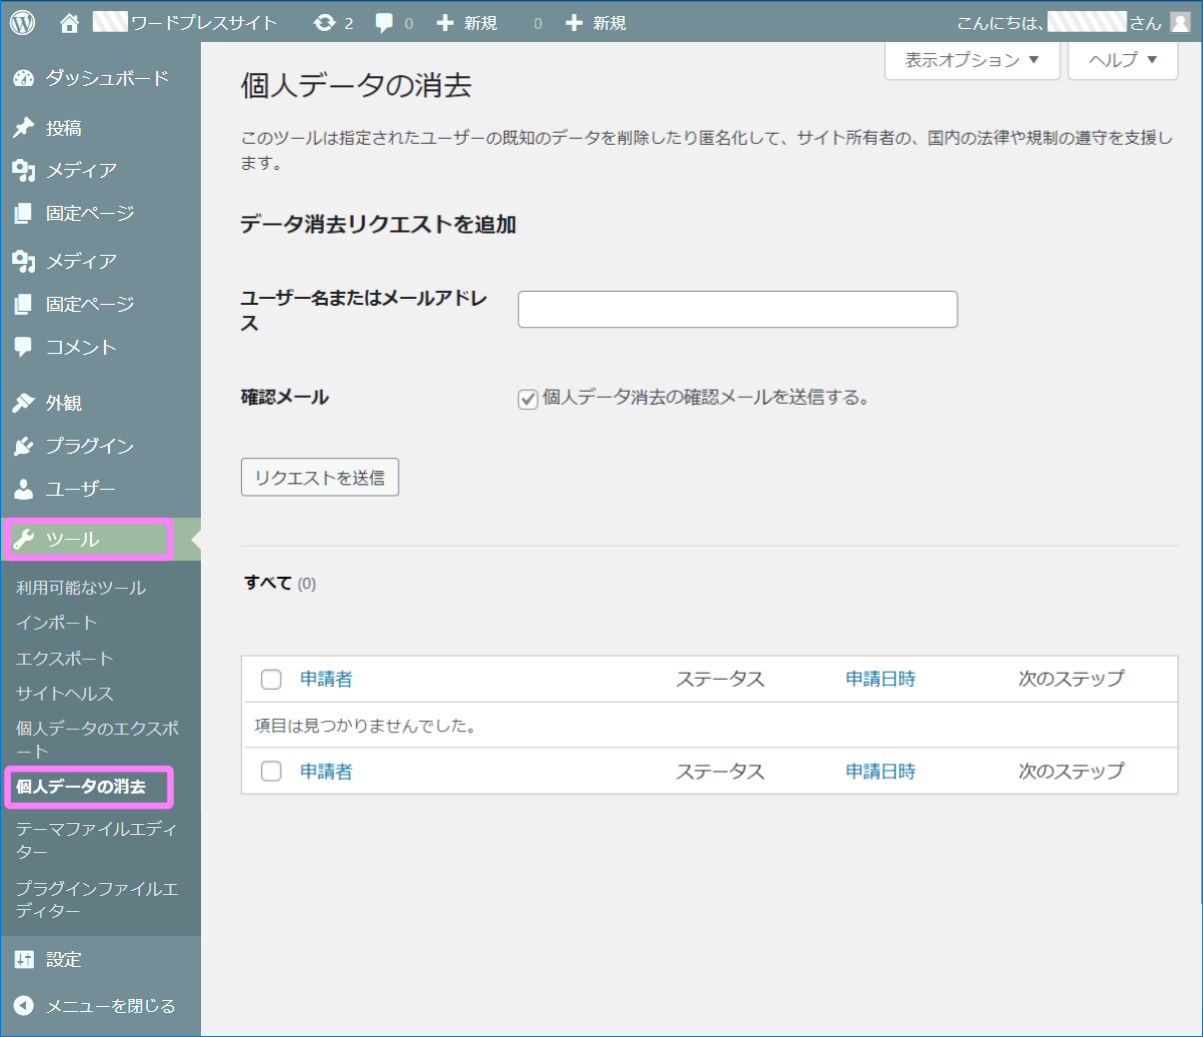Select 個人データのエクスポート in the sidebar
This screenshot has width=1203, height=1037.
click(90, 740)
